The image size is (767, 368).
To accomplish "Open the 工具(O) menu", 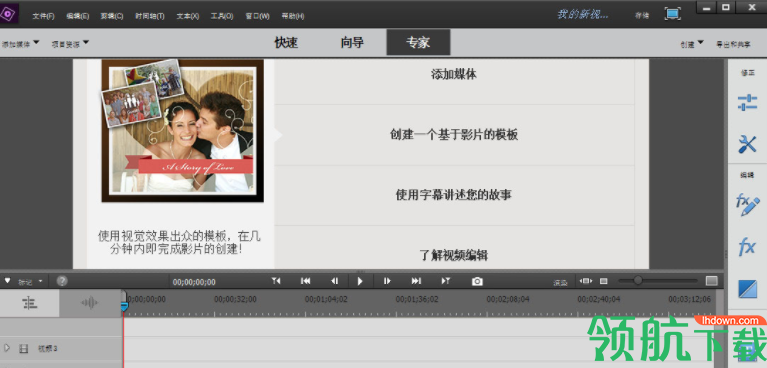I will [x=222, y=16].
